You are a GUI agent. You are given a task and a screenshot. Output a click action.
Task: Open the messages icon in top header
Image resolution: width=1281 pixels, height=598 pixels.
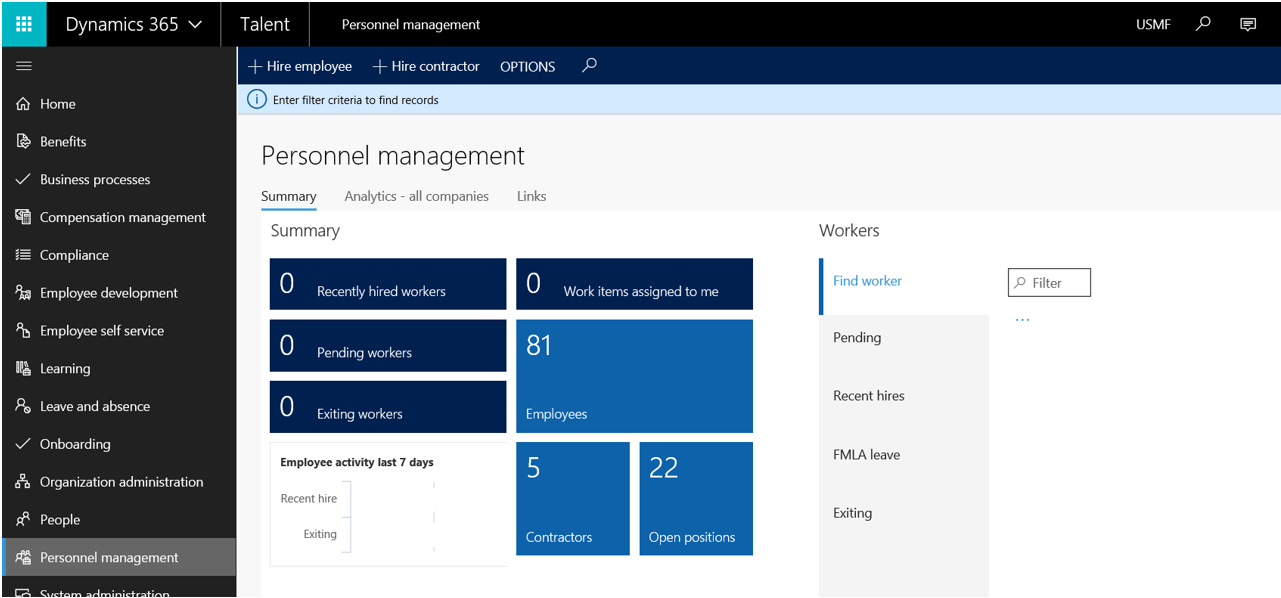(x=1248, y=24)
